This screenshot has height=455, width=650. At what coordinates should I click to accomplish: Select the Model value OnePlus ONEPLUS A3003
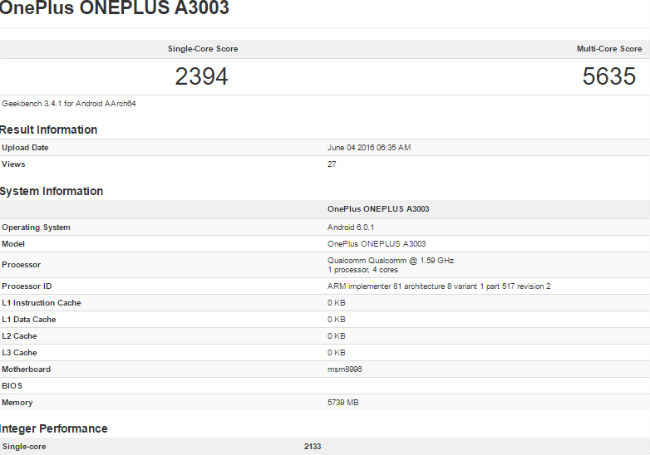pos(376,244)
